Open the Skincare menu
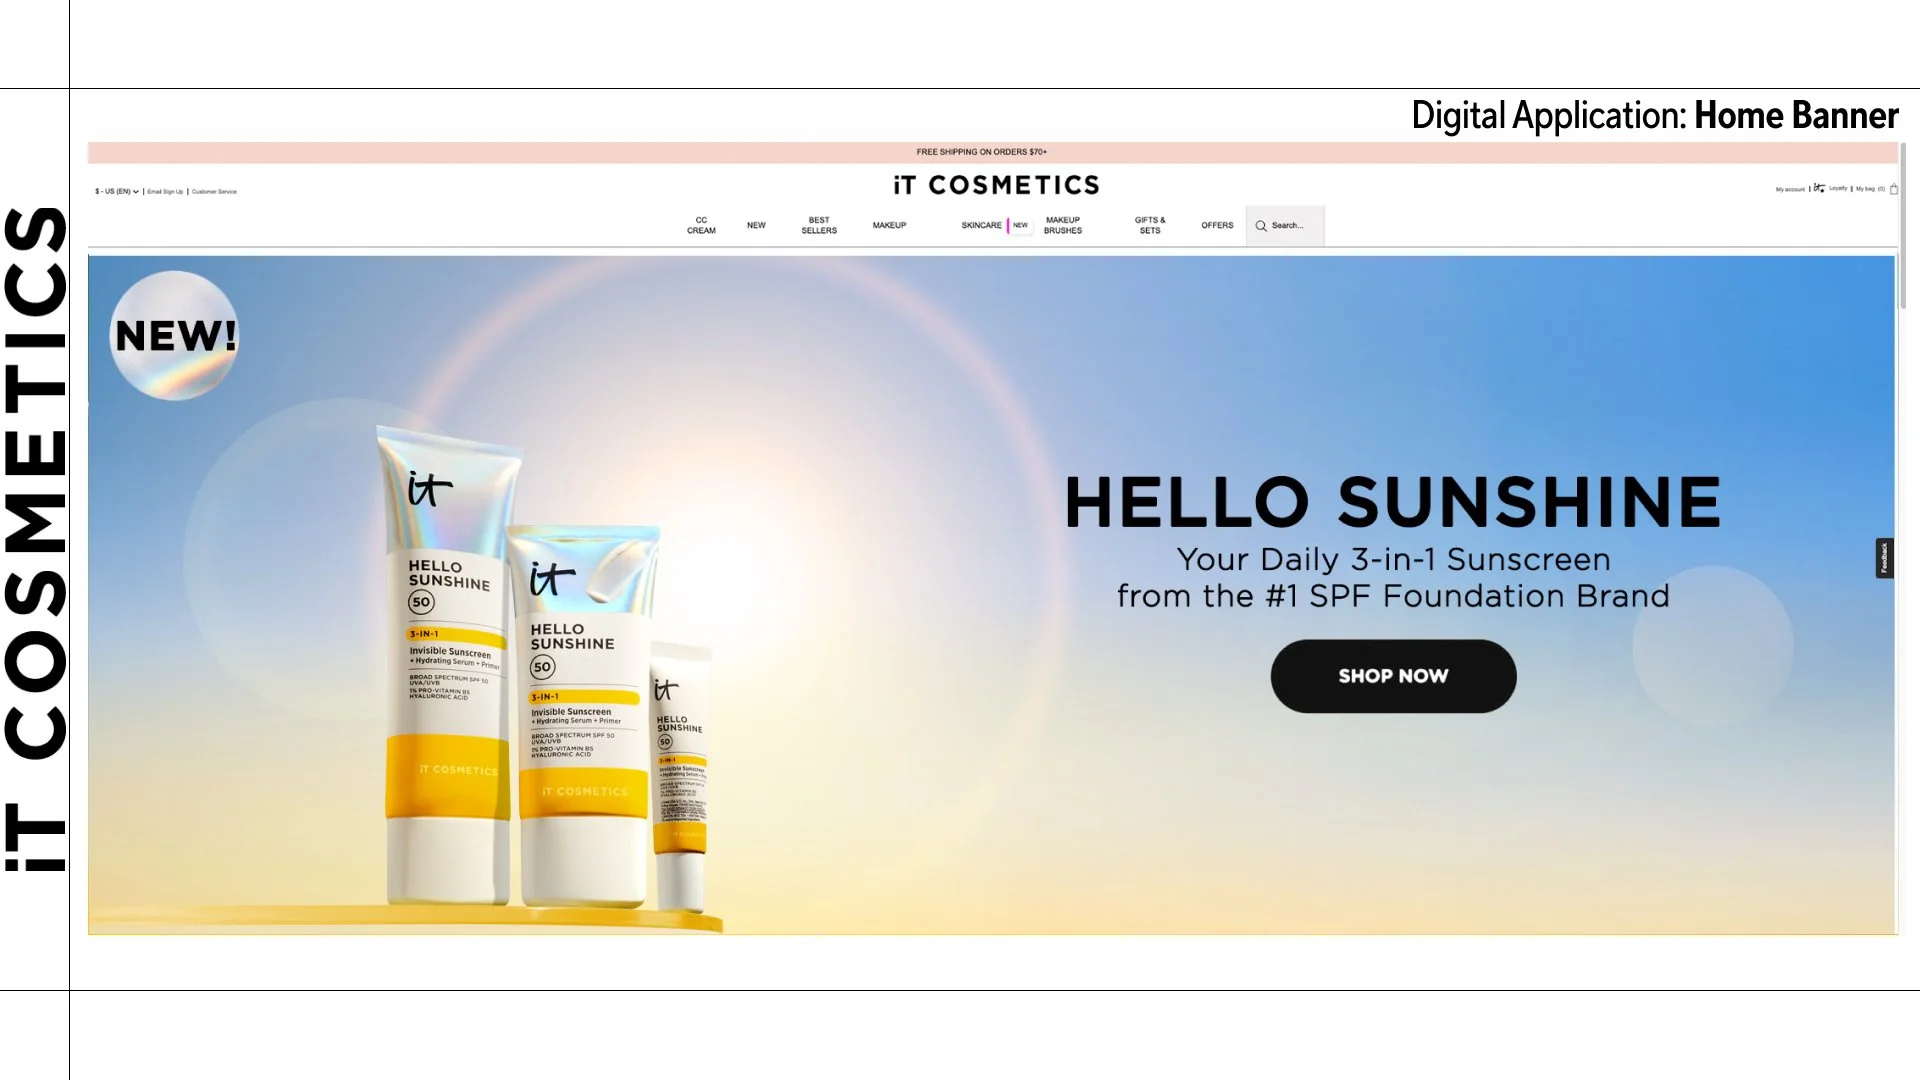 (x=981, y=225)
